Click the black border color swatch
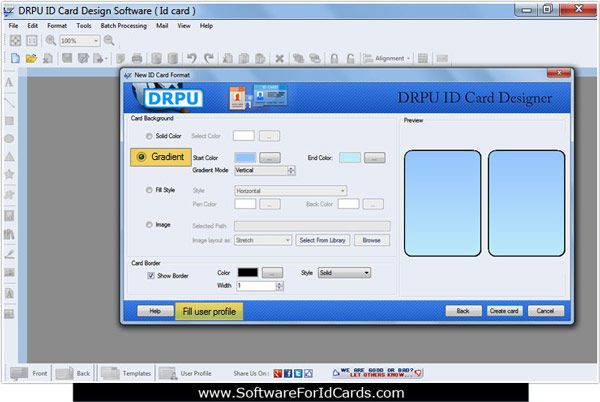The width and height of the screenshot is (600, 402). click(248, 272)
